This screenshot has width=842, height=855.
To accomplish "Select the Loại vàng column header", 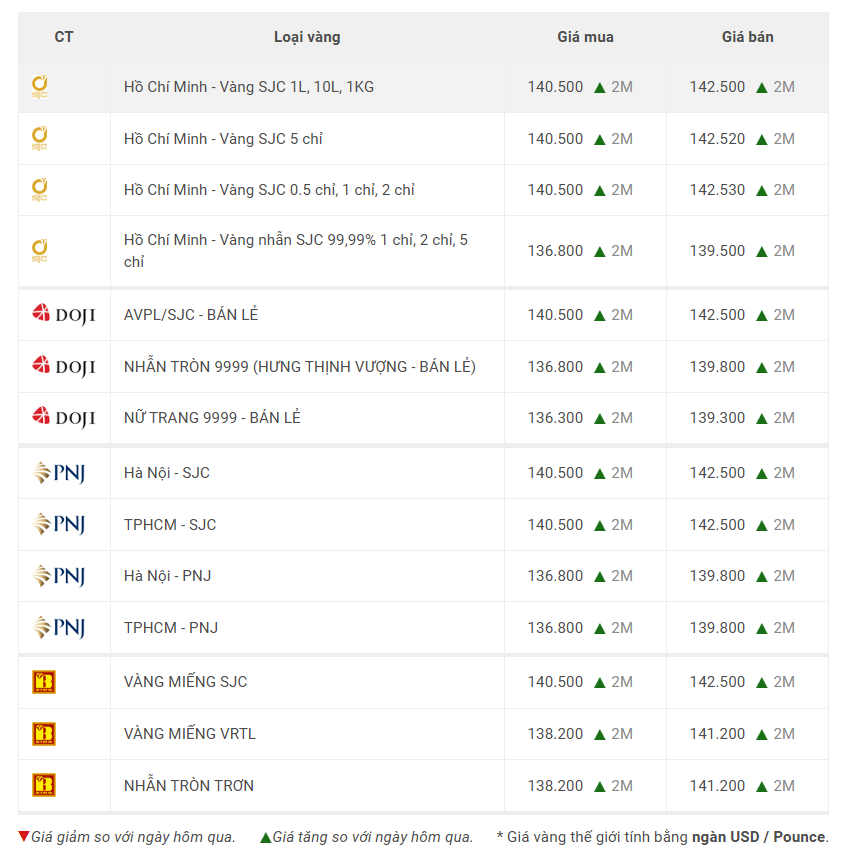I will coord(307,37).
